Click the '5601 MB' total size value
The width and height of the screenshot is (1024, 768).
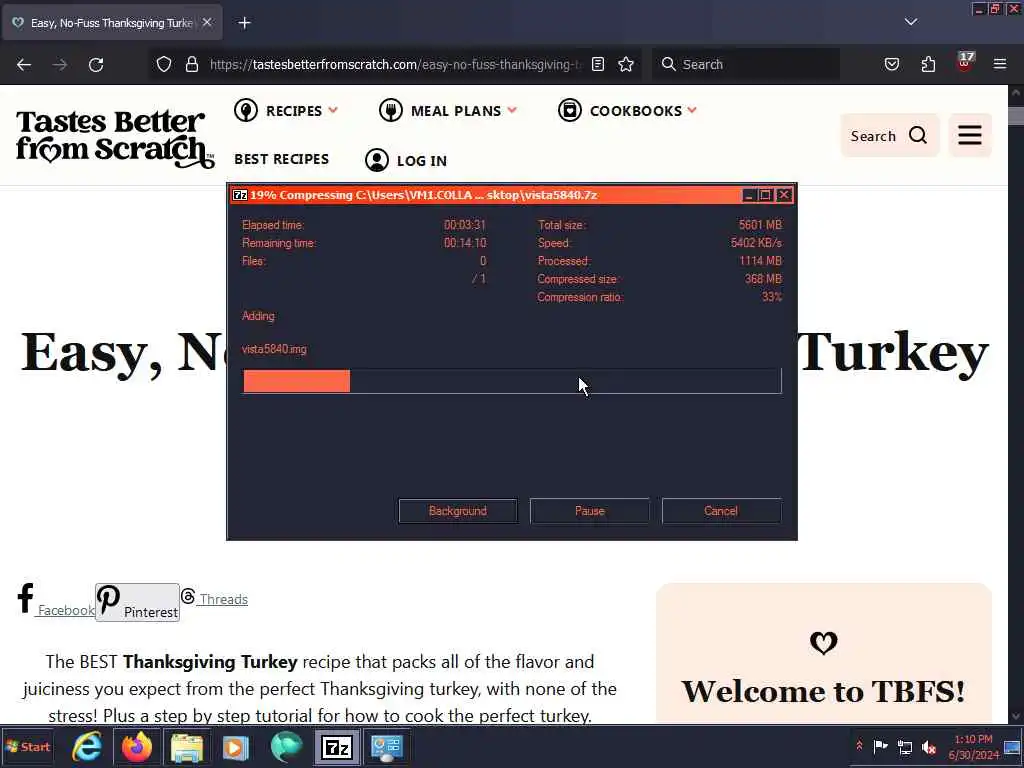[760, 225]
